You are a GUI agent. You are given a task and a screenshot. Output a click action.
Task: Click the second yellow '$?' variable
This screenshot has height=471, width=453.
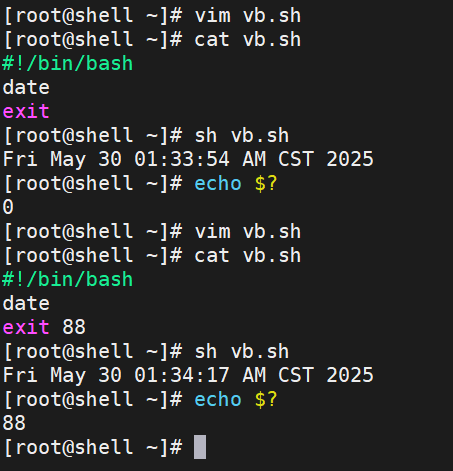pyautogui.click(x=266, y=400)
